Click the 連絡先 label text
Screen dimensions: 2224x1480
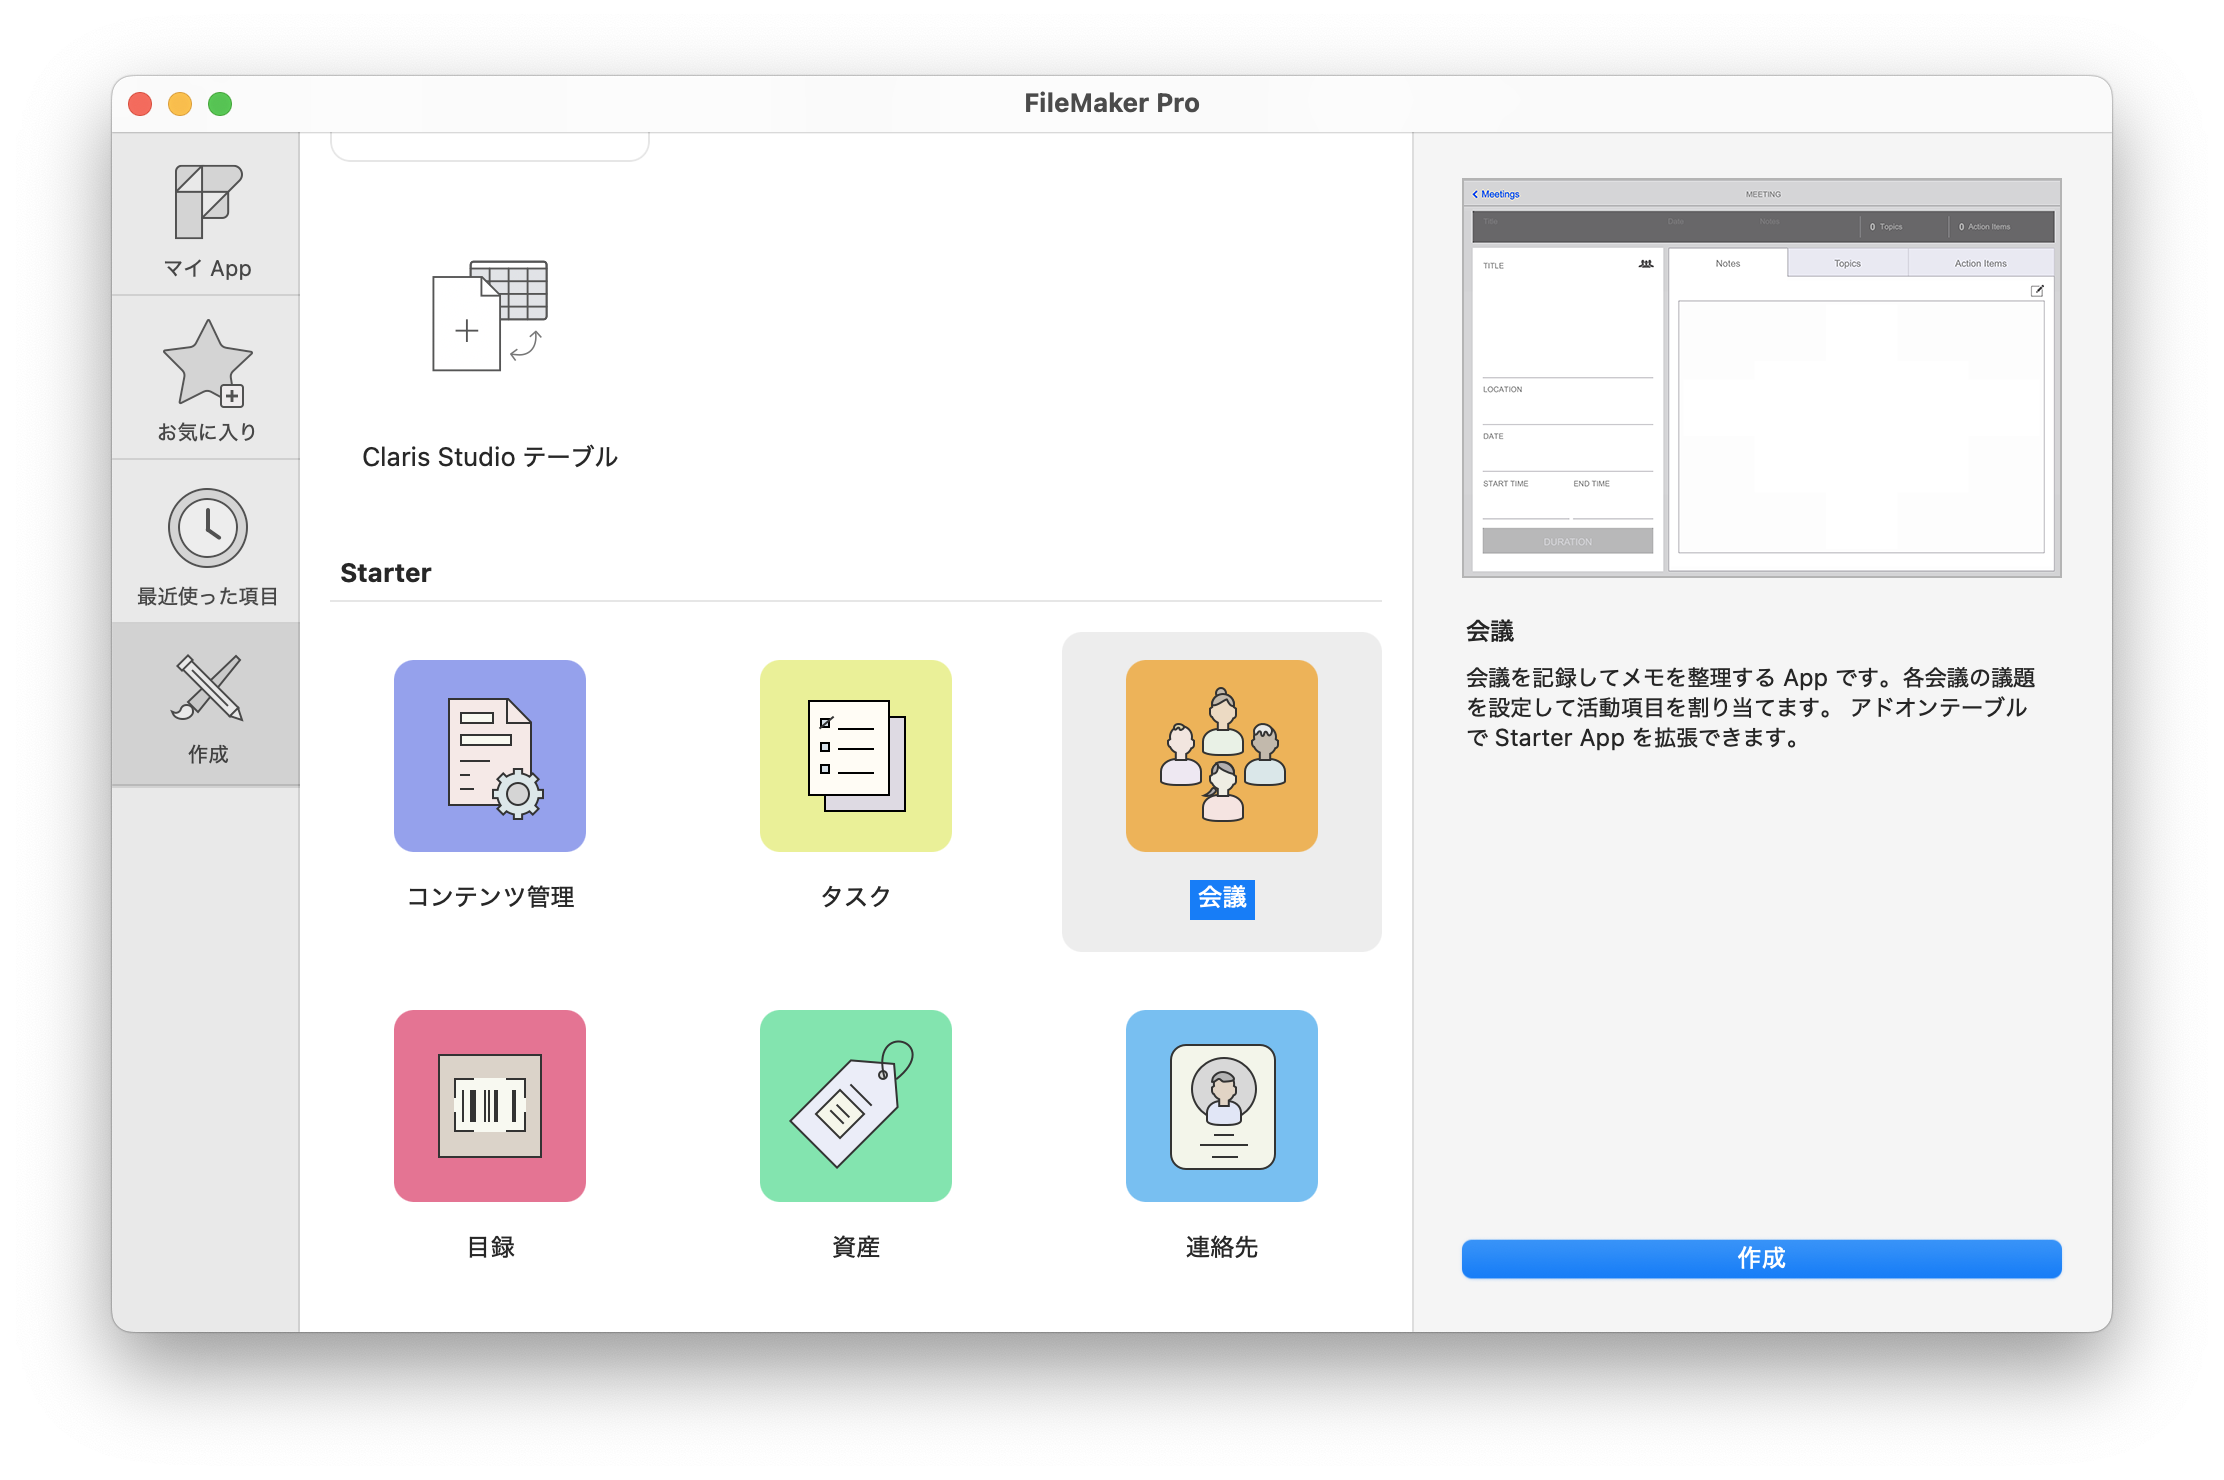(1222, 1246)
